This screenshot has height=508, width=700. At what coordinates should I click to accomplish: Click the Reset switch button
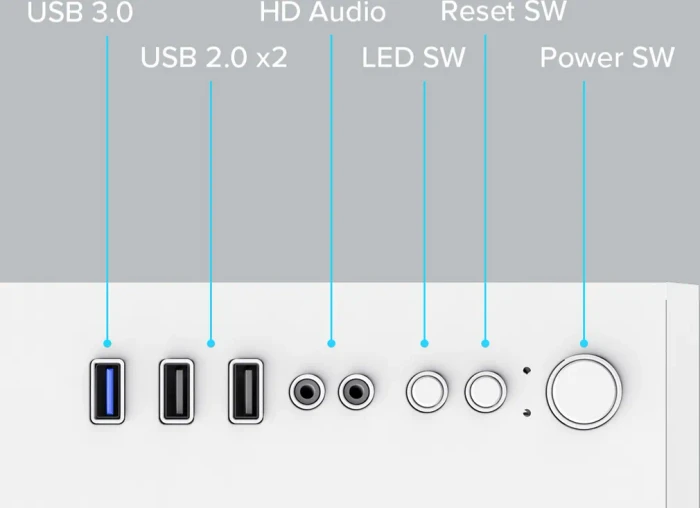click(x=485, y=391)
